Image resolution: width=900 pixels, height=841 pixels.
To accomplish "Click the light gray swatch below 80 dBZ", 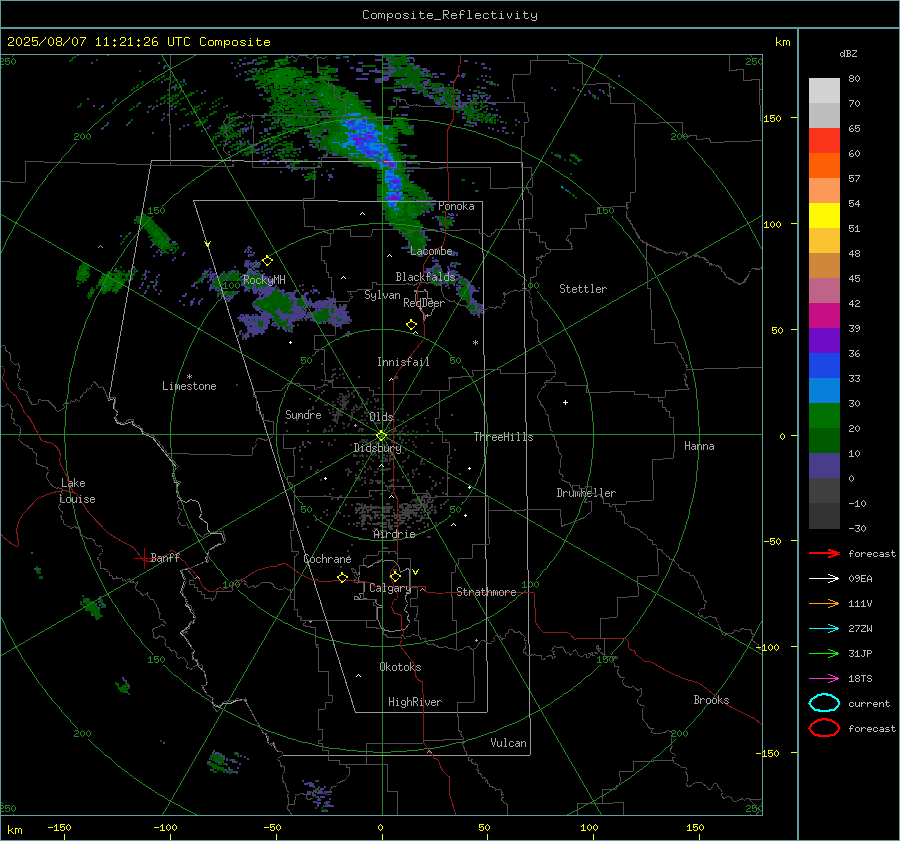I will pyautogui.click(x=824, y=91).
